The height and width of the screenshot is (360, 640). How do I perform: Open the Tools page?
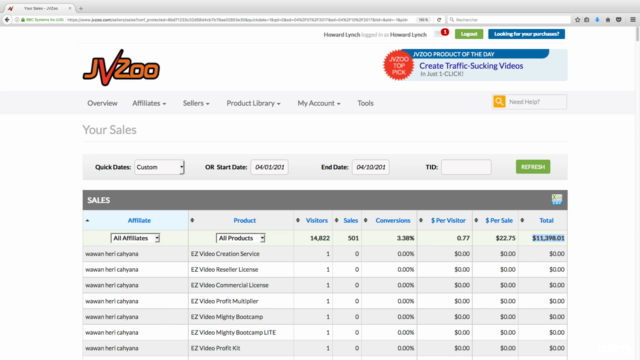[365, 103]
